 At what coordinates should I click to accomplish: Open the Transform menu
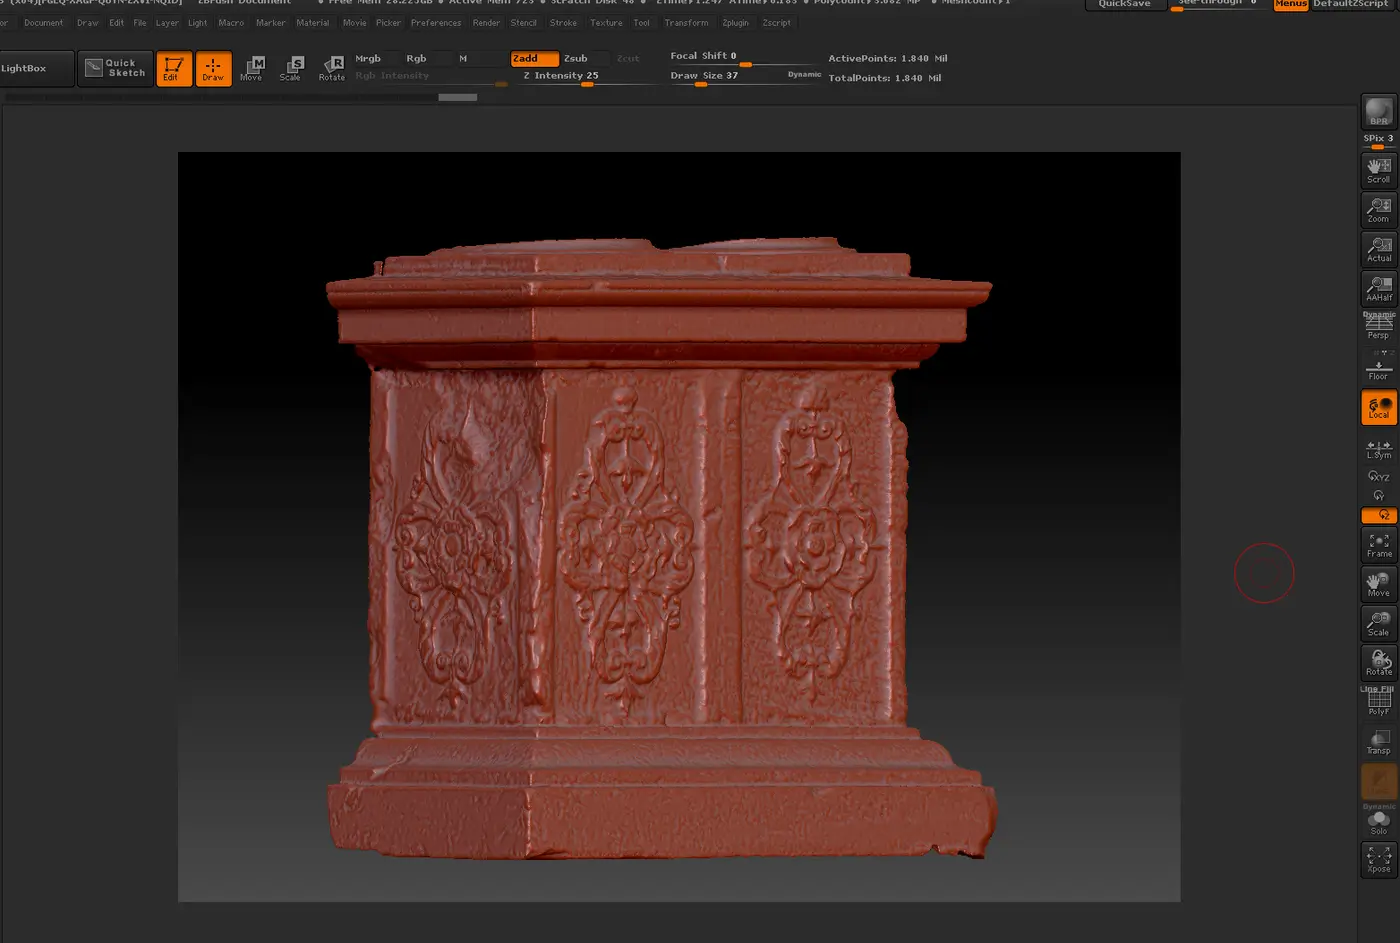point(686,23)
